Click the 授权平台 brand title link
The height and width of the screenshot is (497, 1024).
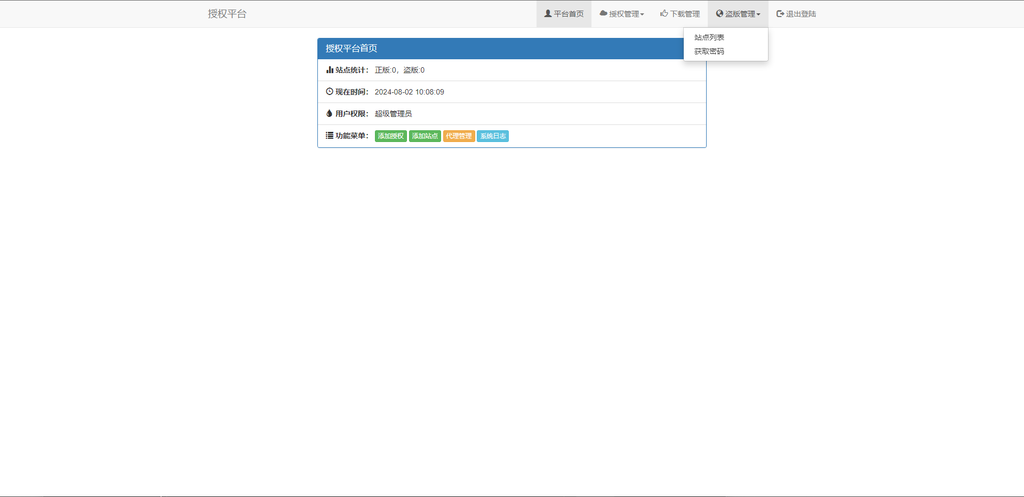[x=227, y=14]
